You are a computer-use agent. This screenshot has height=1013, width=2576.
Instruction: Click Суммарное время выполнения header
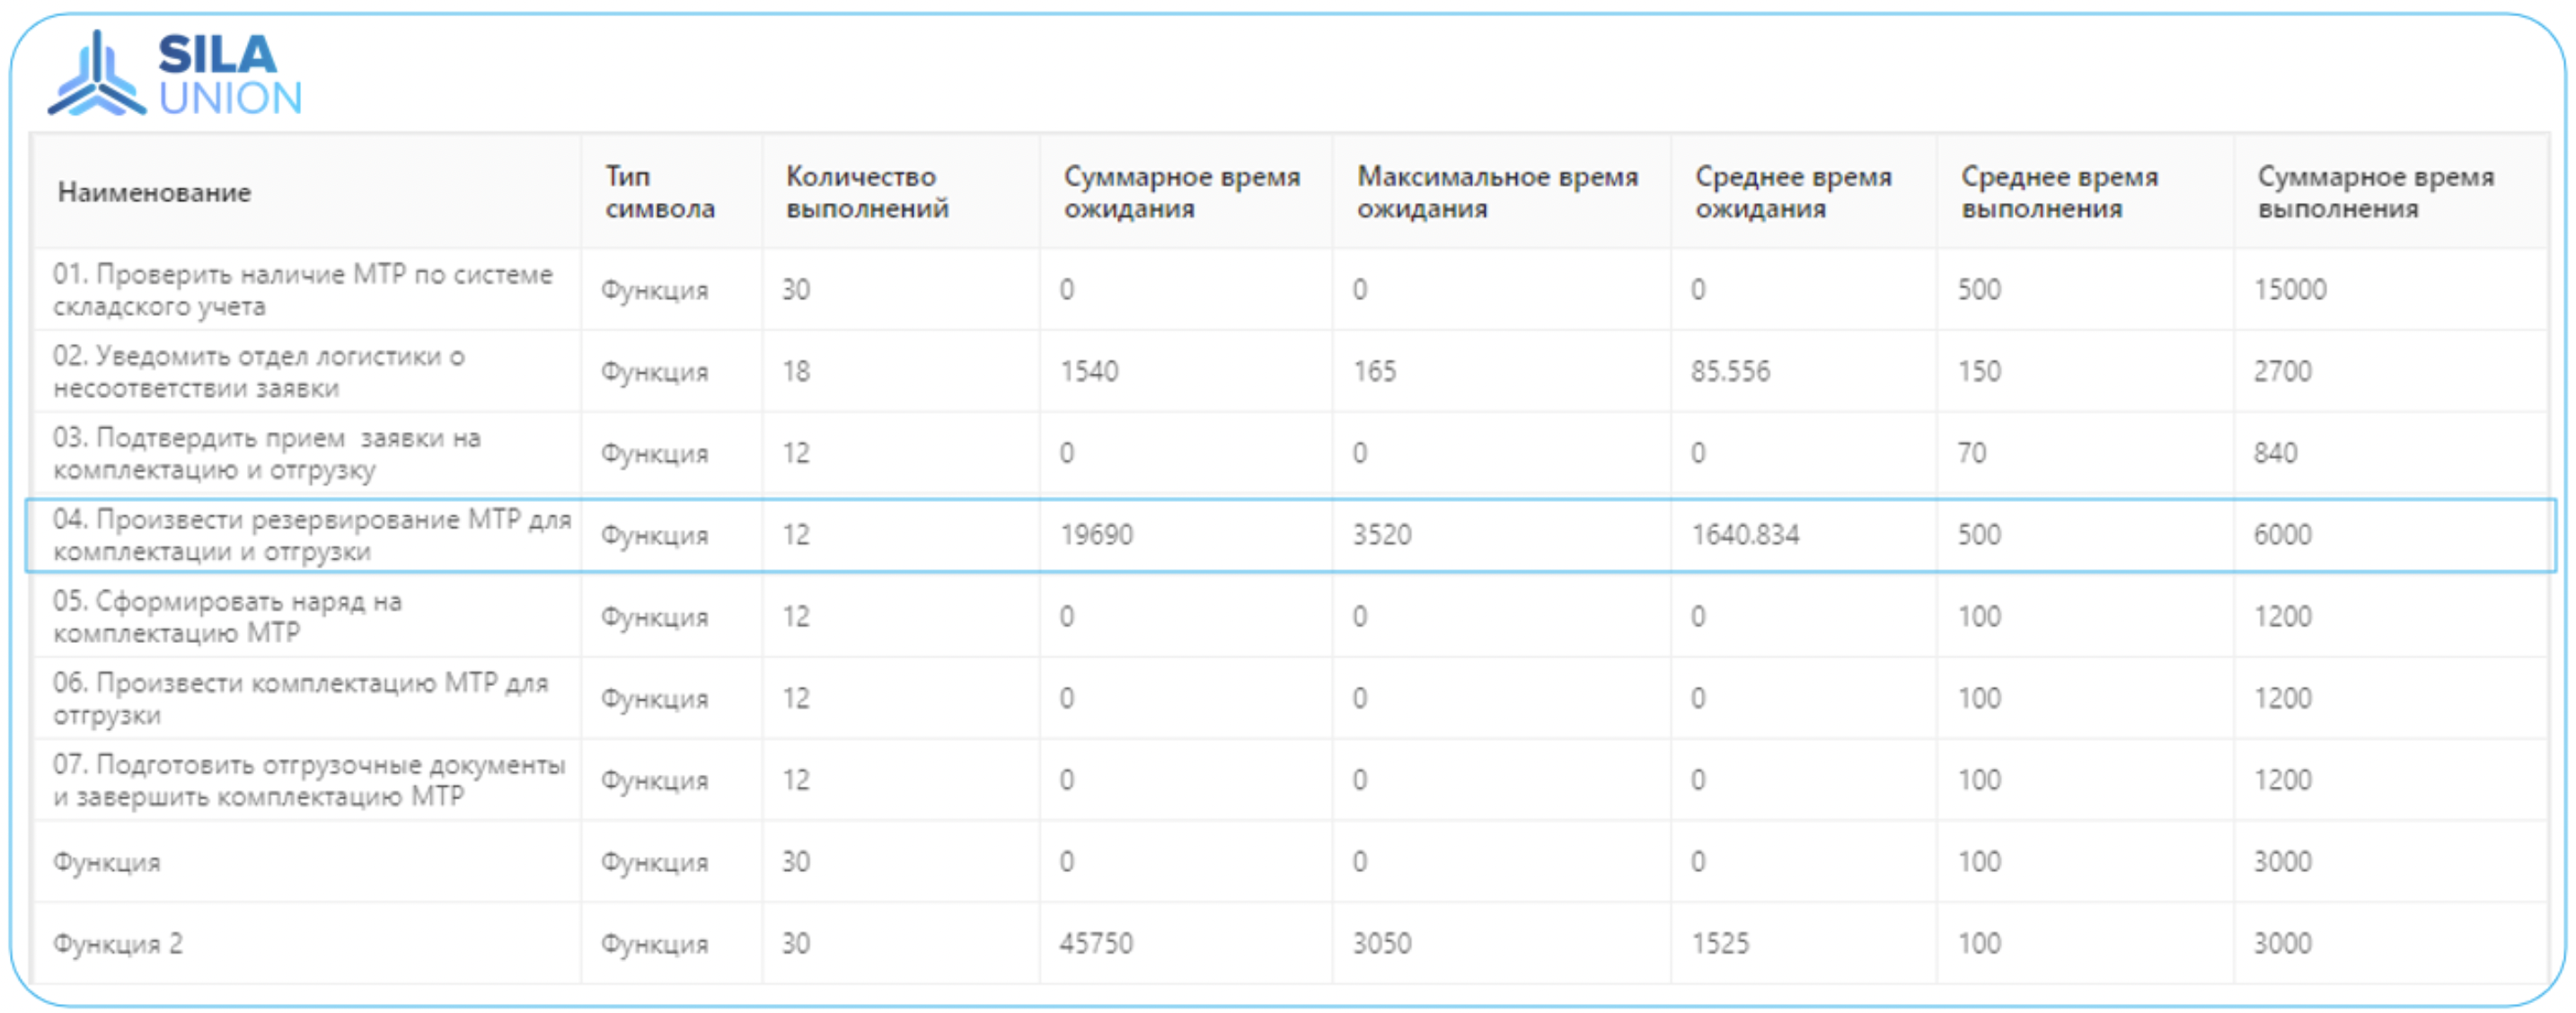click(x=2375, y=192)
